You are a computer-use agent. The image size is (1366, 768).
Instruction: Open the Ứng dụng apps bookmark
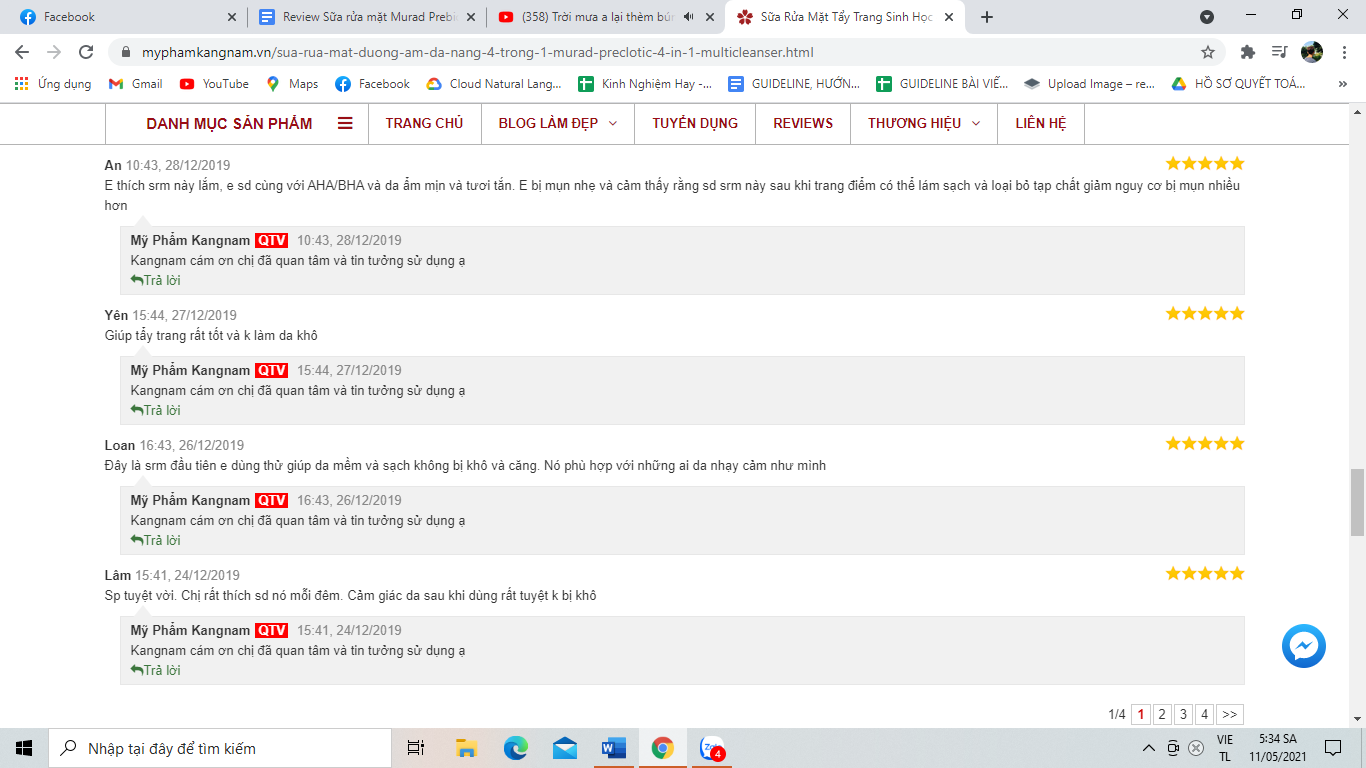pos(53,84)
